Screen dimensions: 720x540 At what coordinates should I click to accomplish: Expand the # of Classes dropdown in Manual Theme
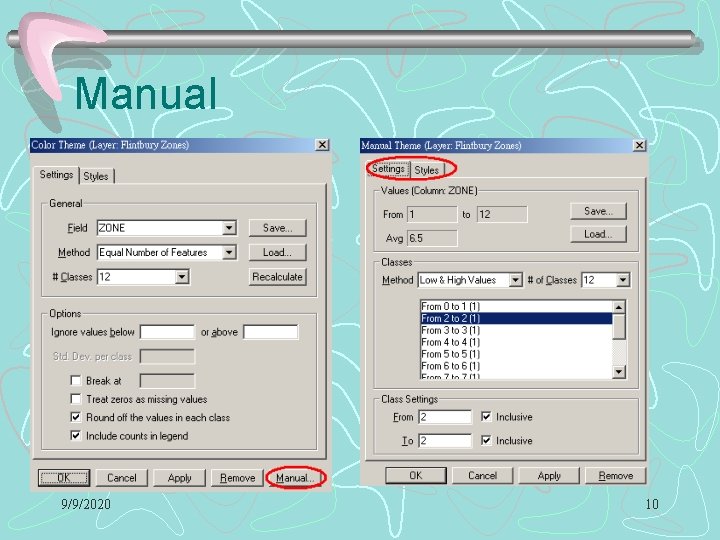pos(623,280)
